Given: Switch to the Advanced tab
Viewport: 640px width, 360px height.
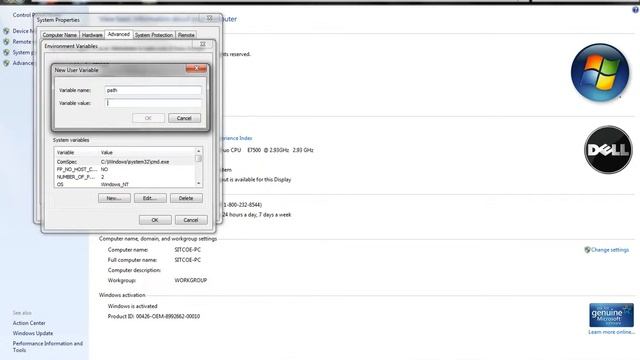Looking at the screenshot, I should pyautogui.click(x=119, y=34).
